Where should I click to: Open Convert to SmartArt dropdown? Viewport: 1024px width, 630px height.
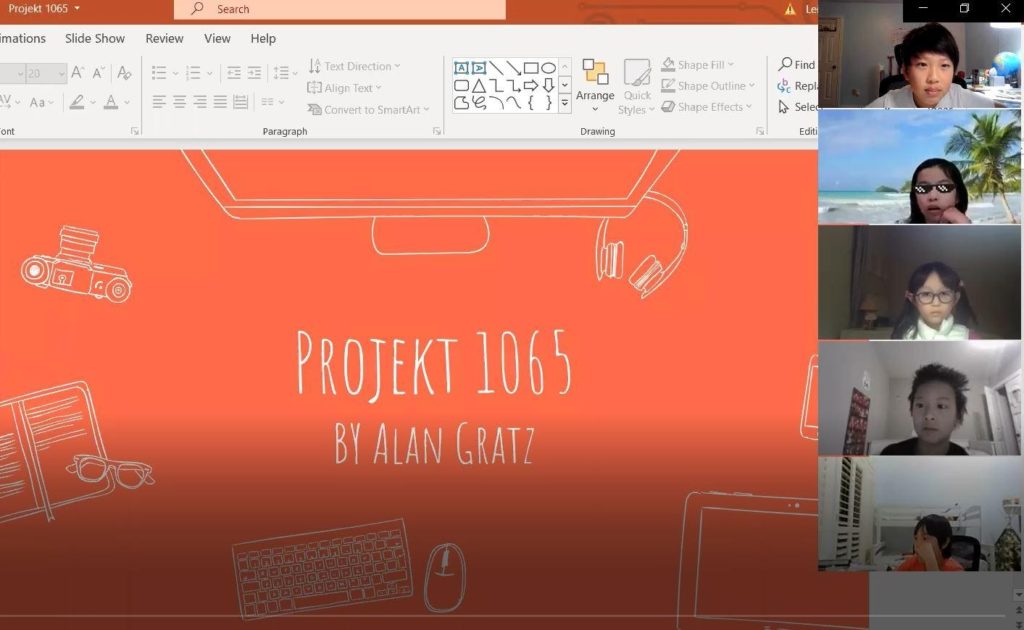pos(368,110)
